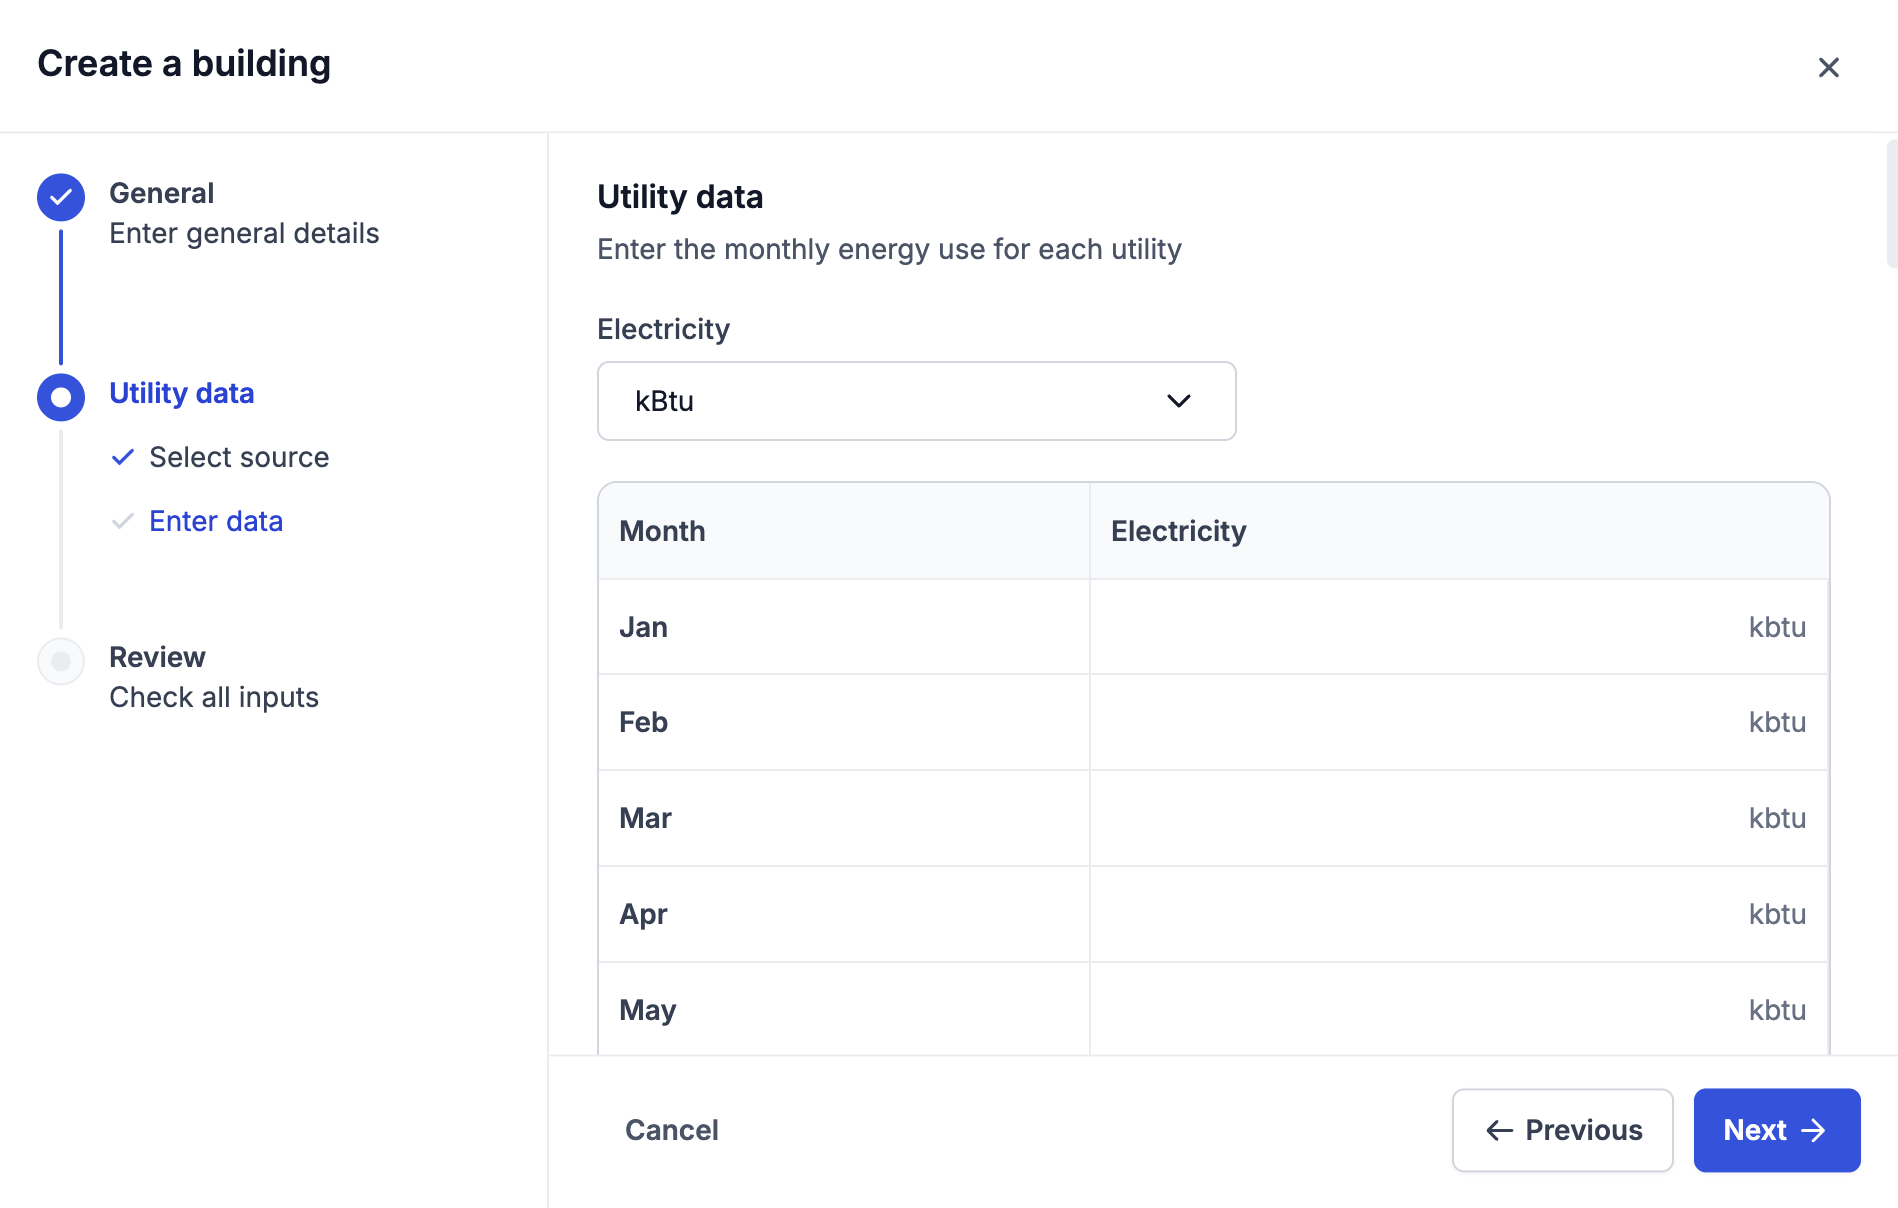Open the Utility data step
This screenshot has width=1898, height=1208.
click(181, 393)
